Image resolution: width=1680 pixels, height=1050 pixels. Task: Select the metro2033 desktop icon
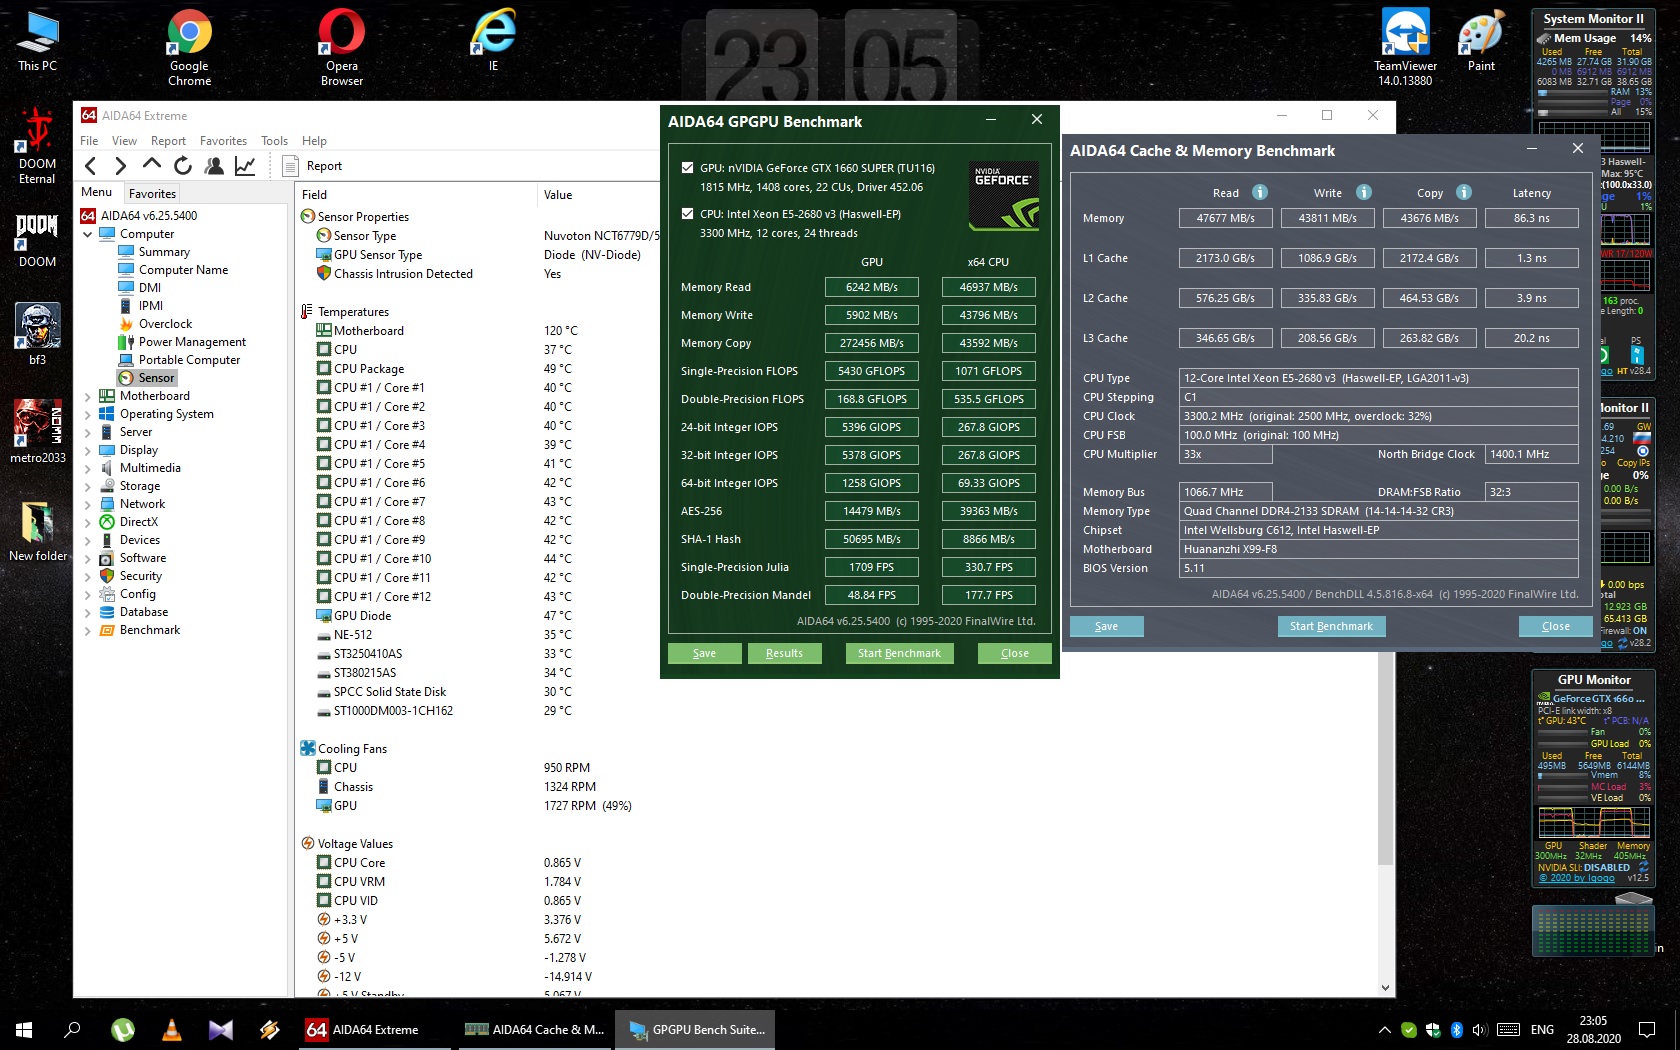pyautogui.click(x=38, y=432)
